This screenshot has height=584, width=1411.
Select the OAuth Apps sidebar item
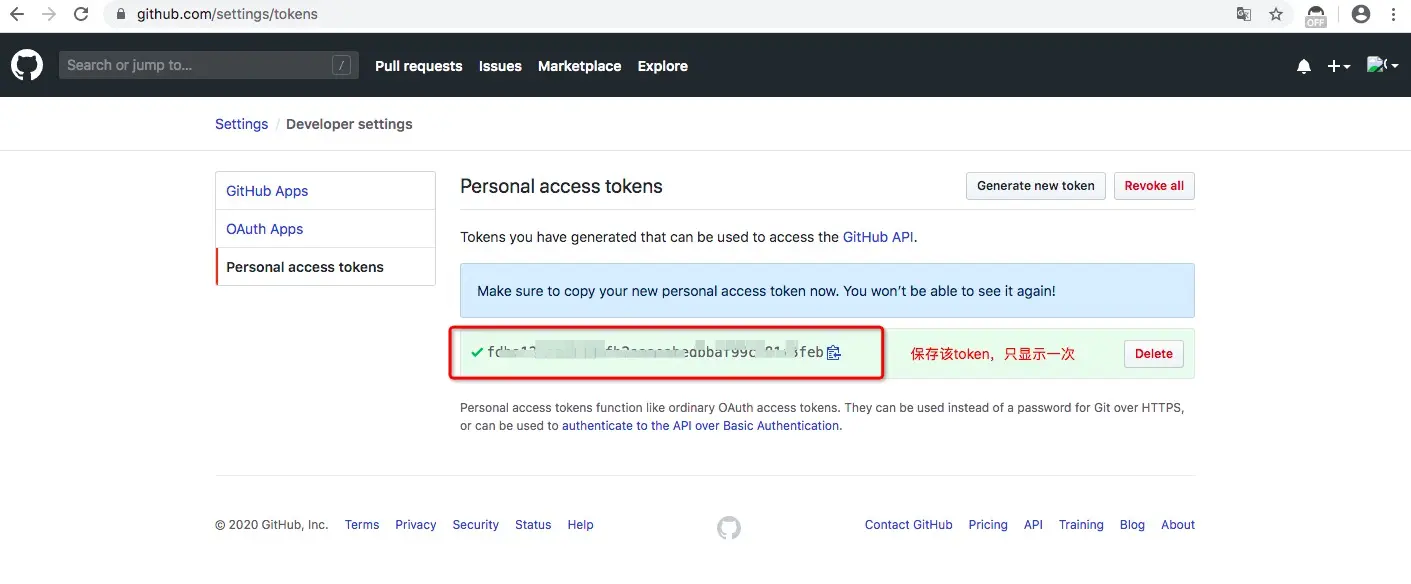pyautogui.click(x=265, y=229)
